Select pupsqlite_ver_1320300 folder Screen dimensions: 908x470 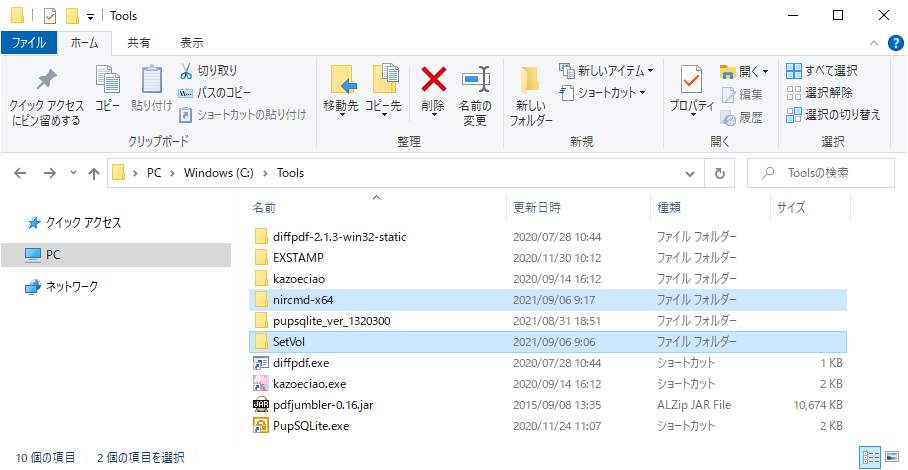(x=548, y=321)
